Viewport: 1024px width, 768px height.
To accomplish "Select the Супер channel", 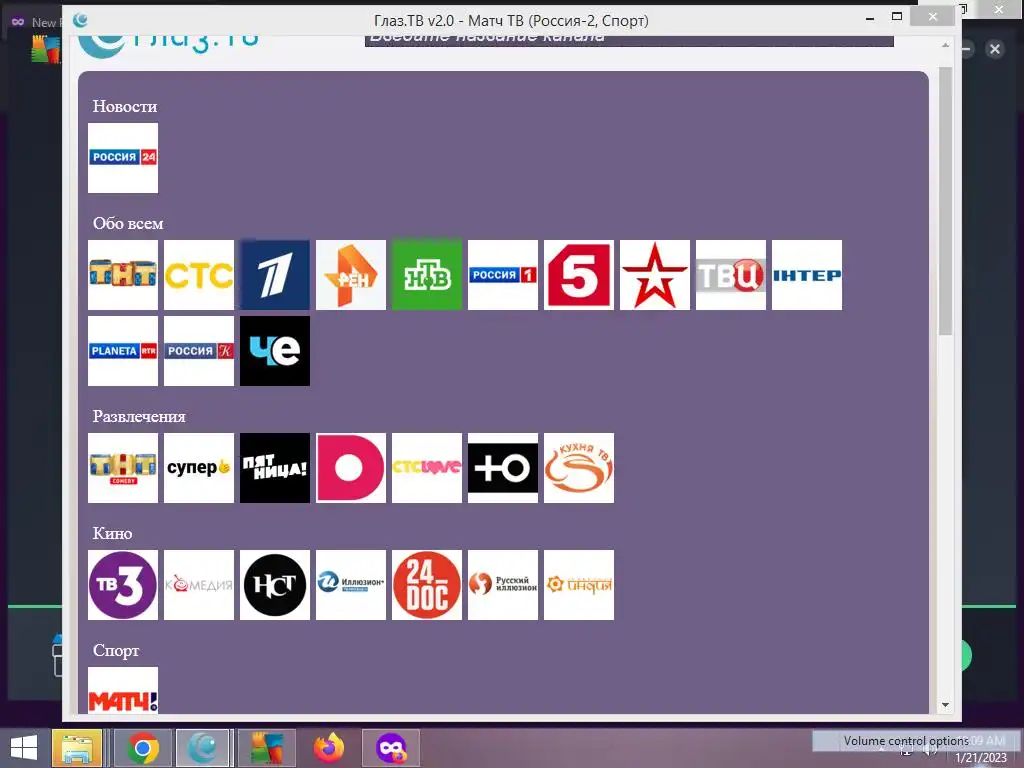I will [199, 468].
